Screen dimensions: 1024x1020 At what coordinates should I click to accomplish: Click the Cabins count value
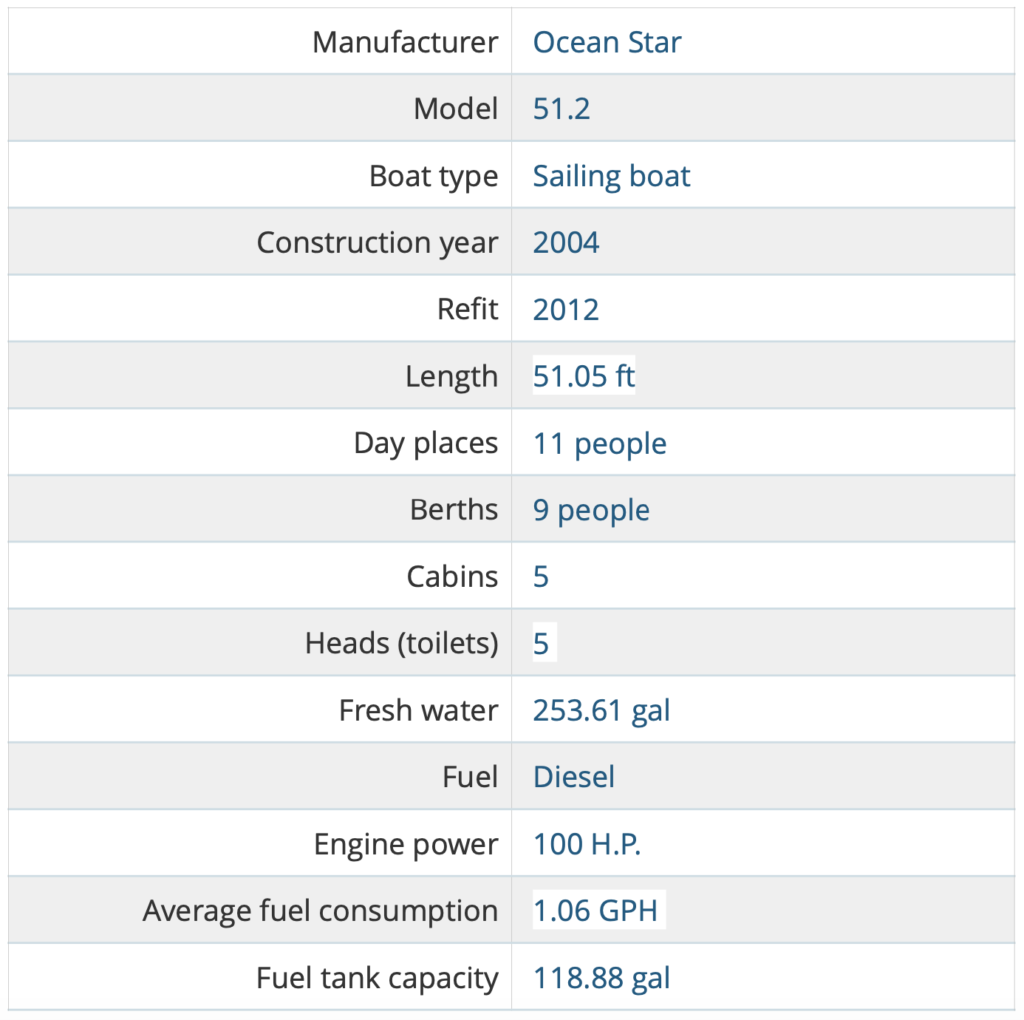click(x=541, y=577)
